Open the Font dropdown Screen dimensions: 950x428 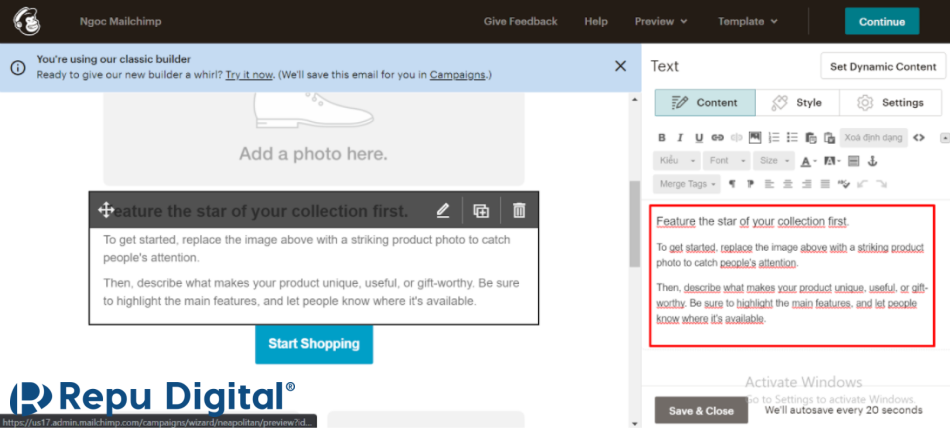726,161
